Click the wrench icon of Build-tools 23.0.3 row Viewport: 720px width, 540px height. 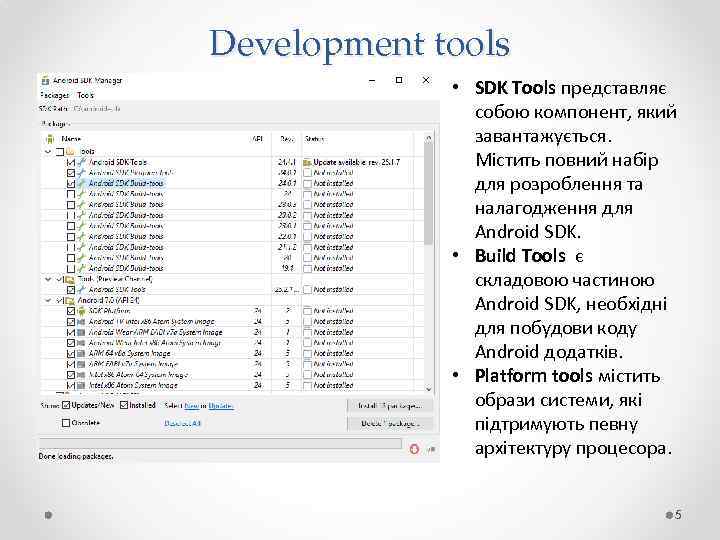pyautogui.click(x=82, y=204)
